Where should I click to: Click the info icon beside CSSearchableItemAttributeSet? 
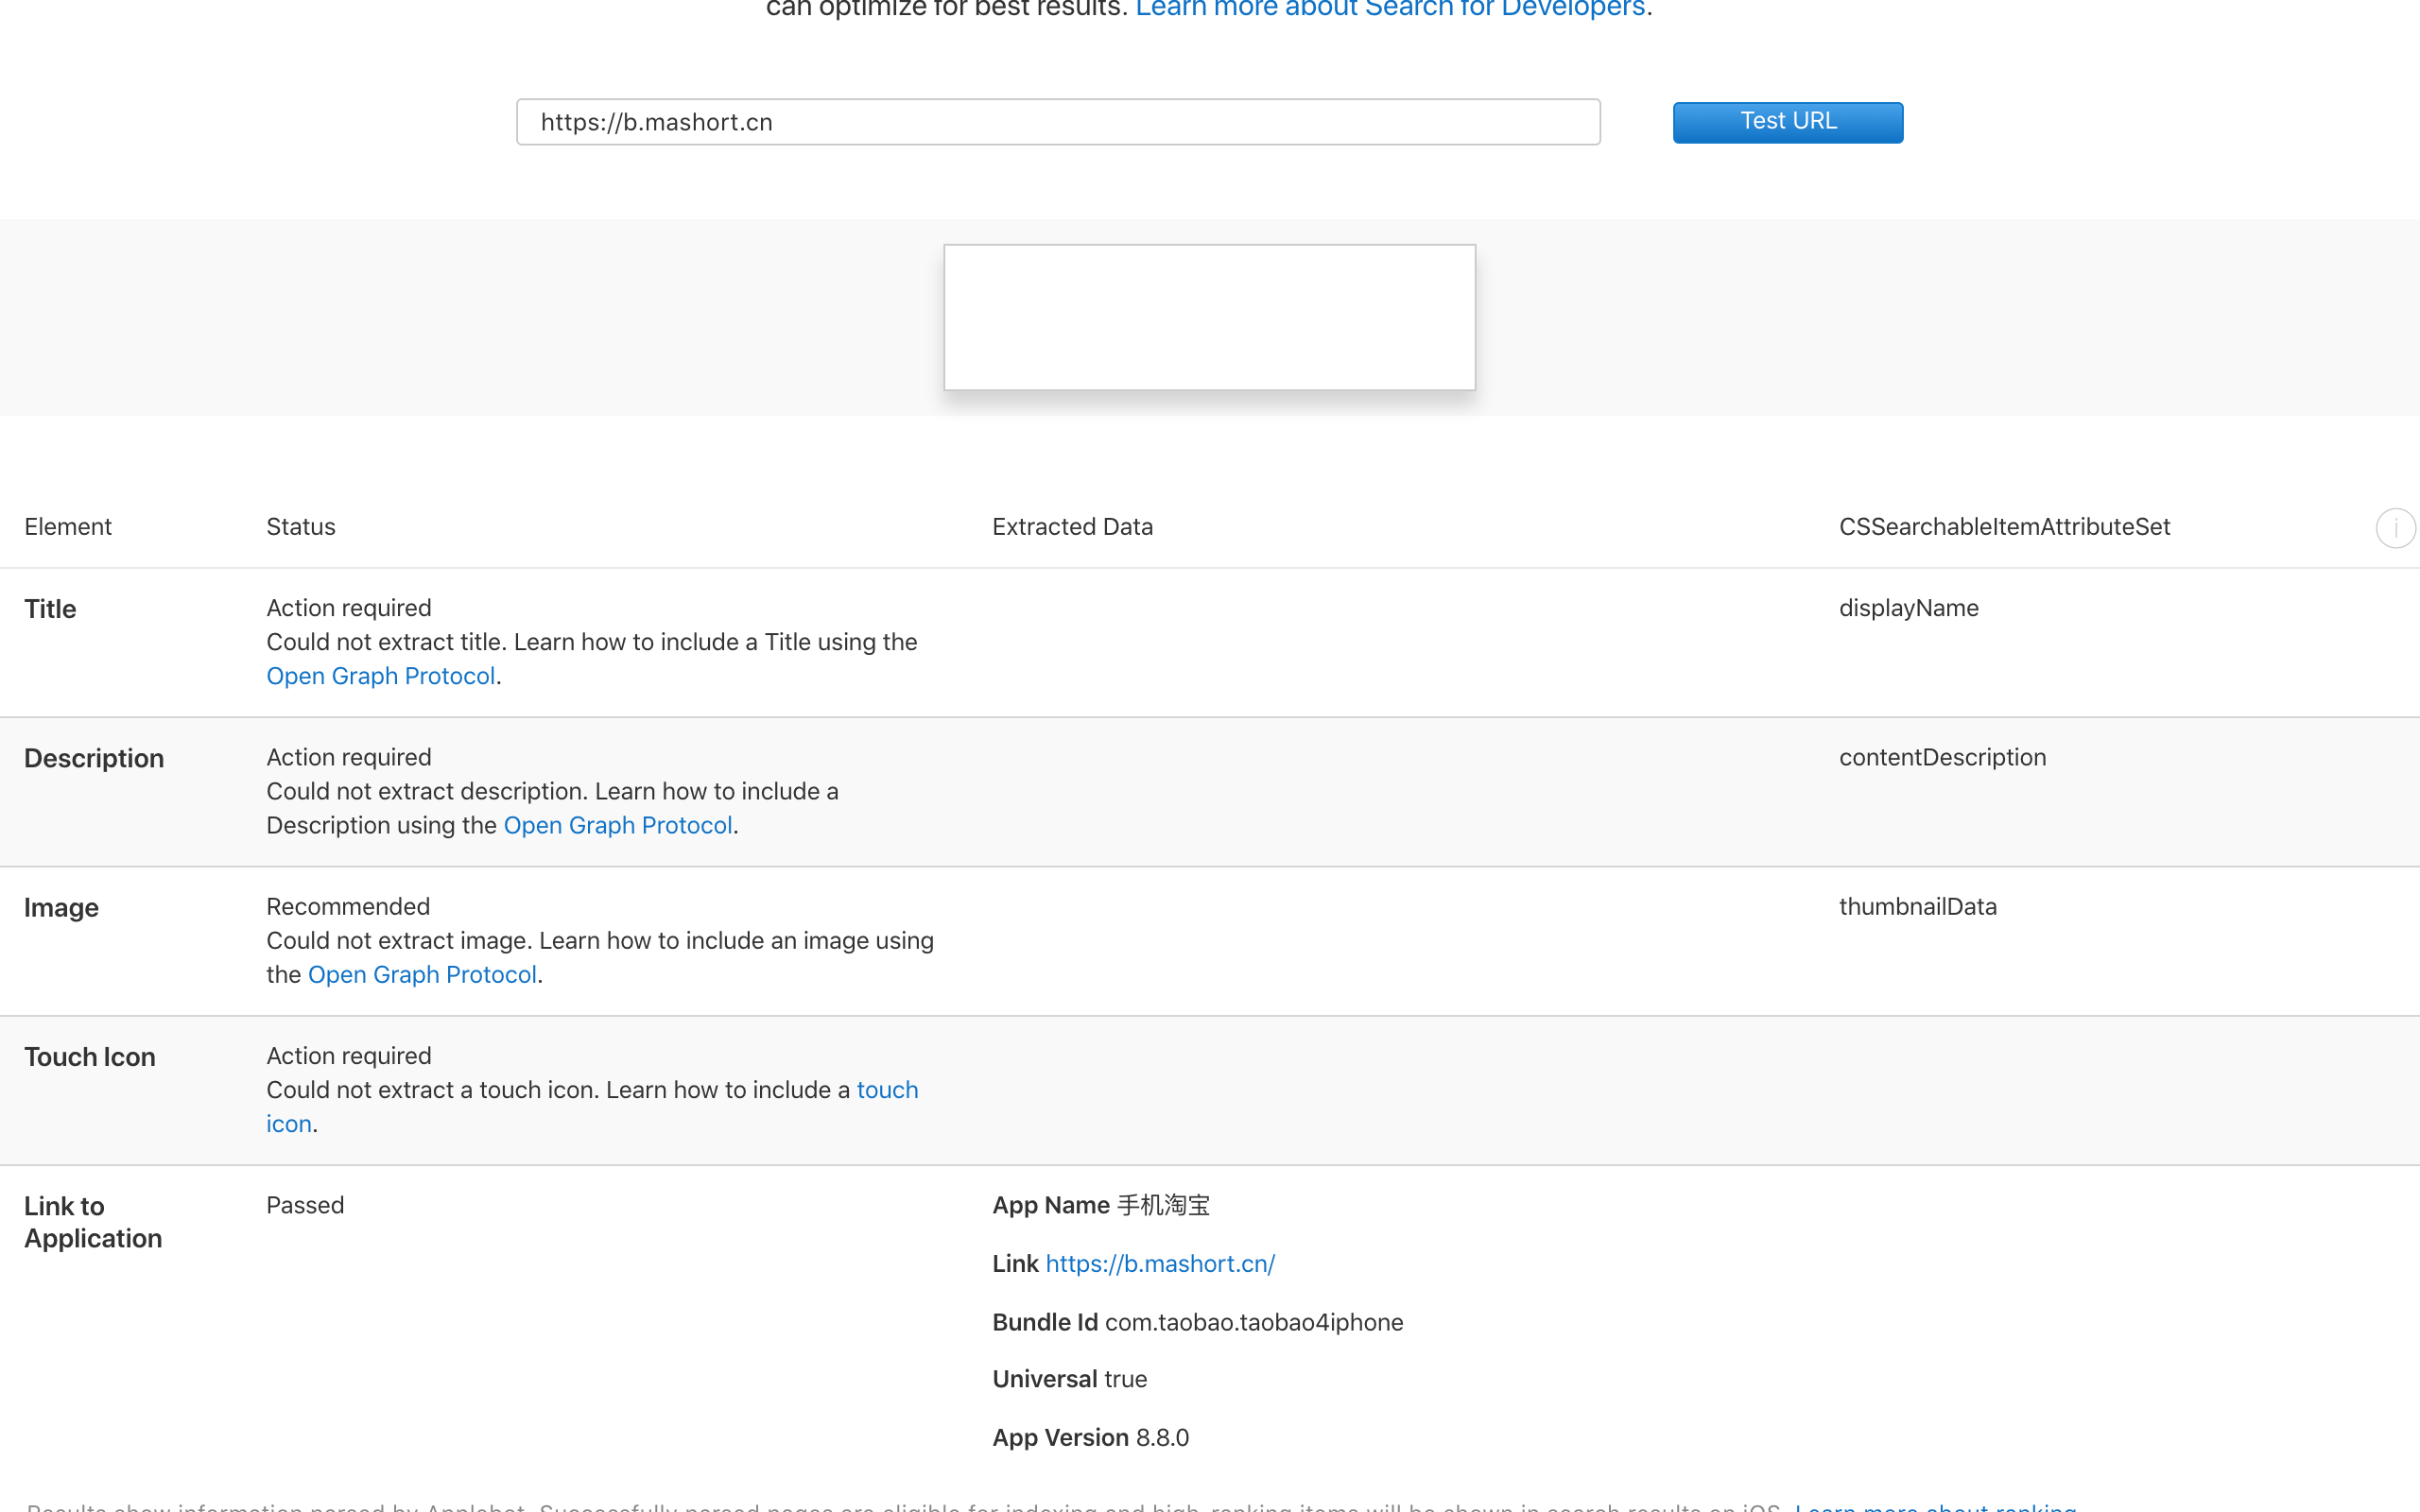2396,528
